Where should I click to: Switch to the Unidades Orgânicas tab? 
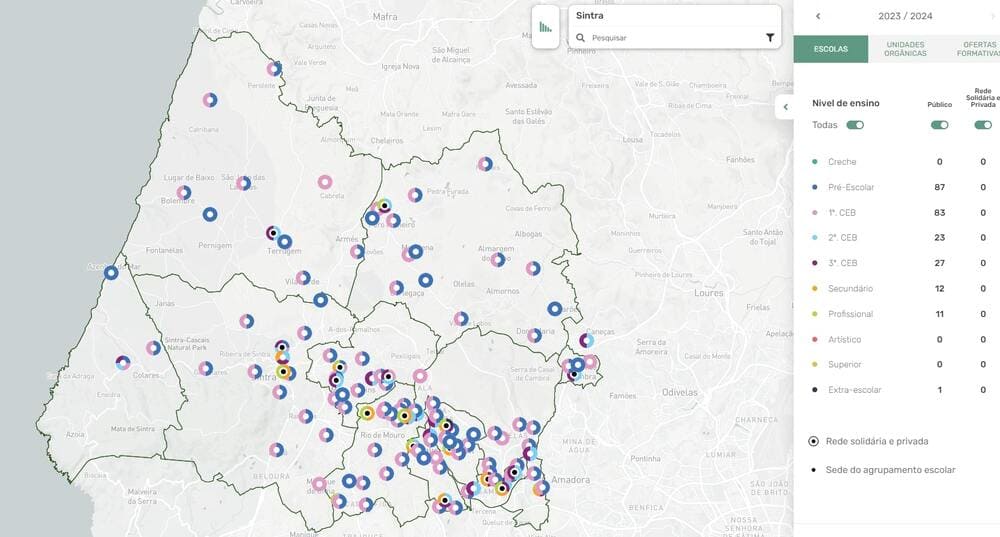904,49
